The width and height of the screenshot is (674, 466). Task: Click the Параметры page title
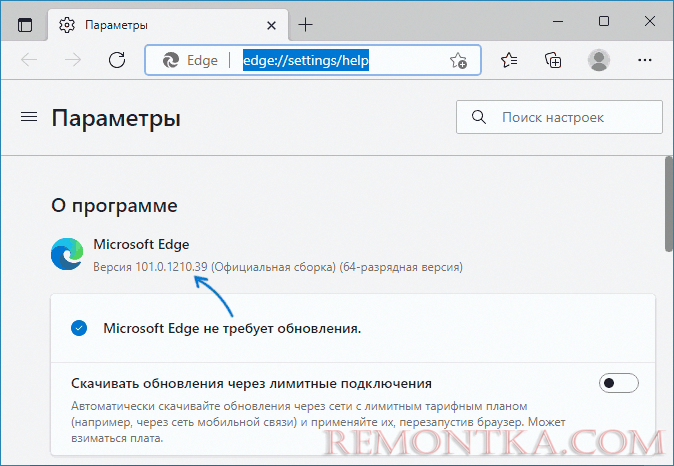(116, 118)
